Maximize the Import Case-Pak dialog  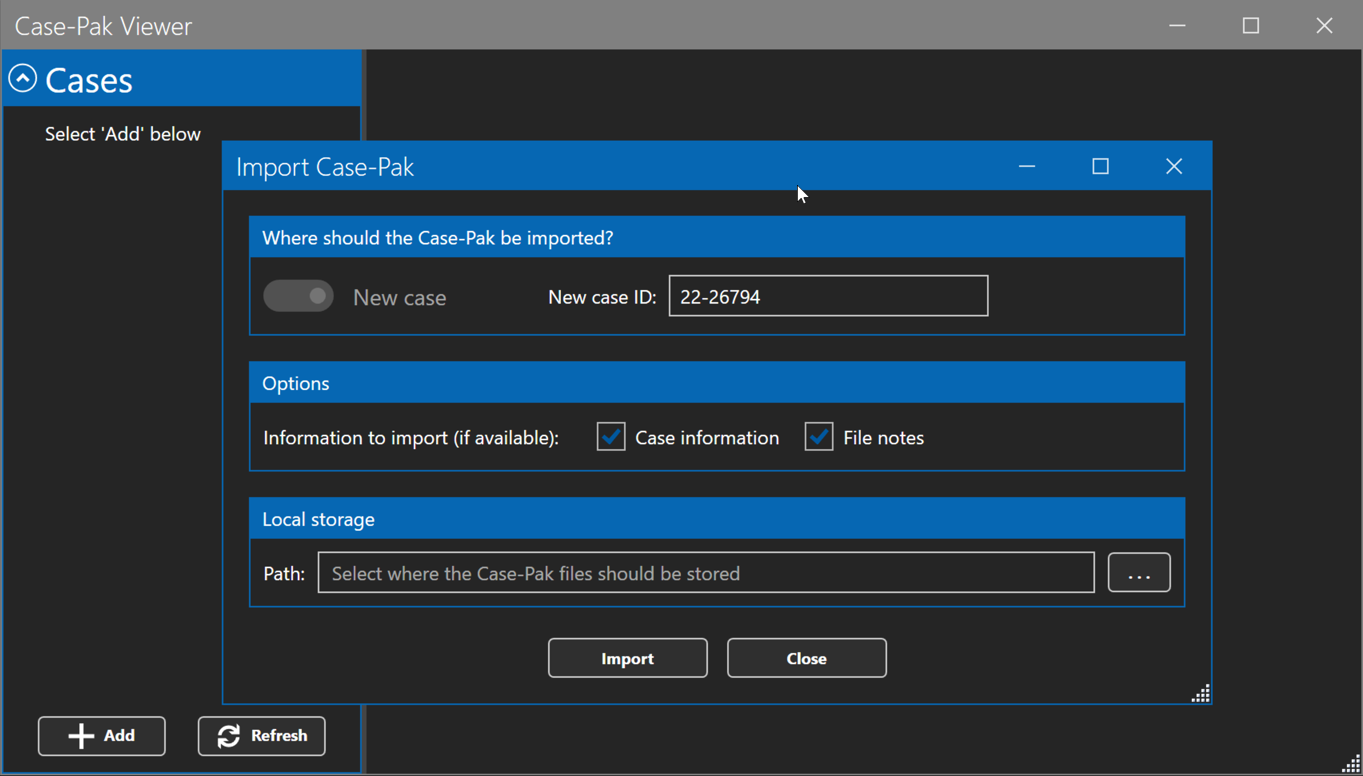[1101, 166]
